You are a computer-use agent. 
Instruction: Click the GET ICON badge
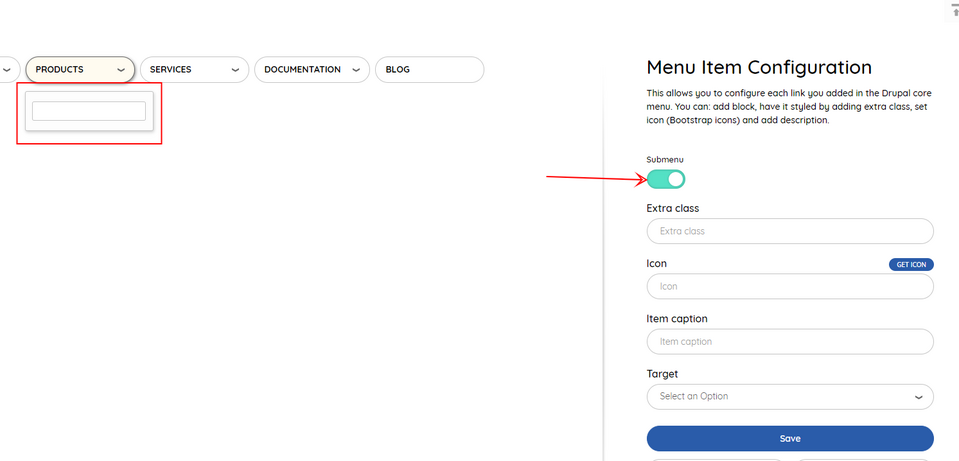pyautogui.click(x=911, y=264)
